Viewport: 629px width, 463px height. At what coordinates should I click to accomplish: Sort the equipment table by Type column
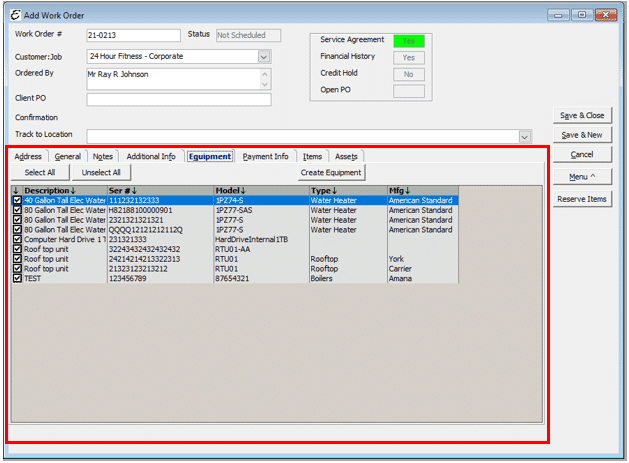click(x=348, y=190)
